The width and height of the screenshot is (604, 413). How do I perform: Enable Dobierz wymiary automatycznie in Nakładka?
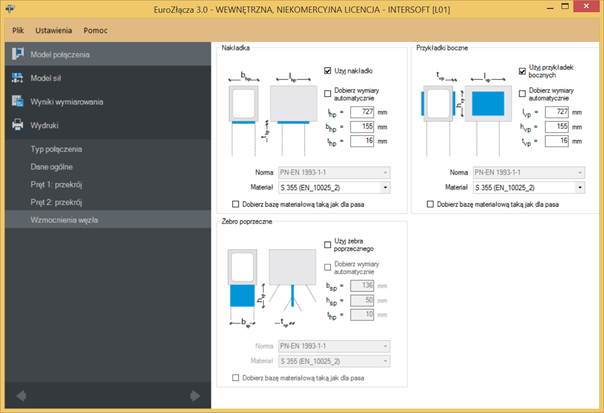(327, 94)
